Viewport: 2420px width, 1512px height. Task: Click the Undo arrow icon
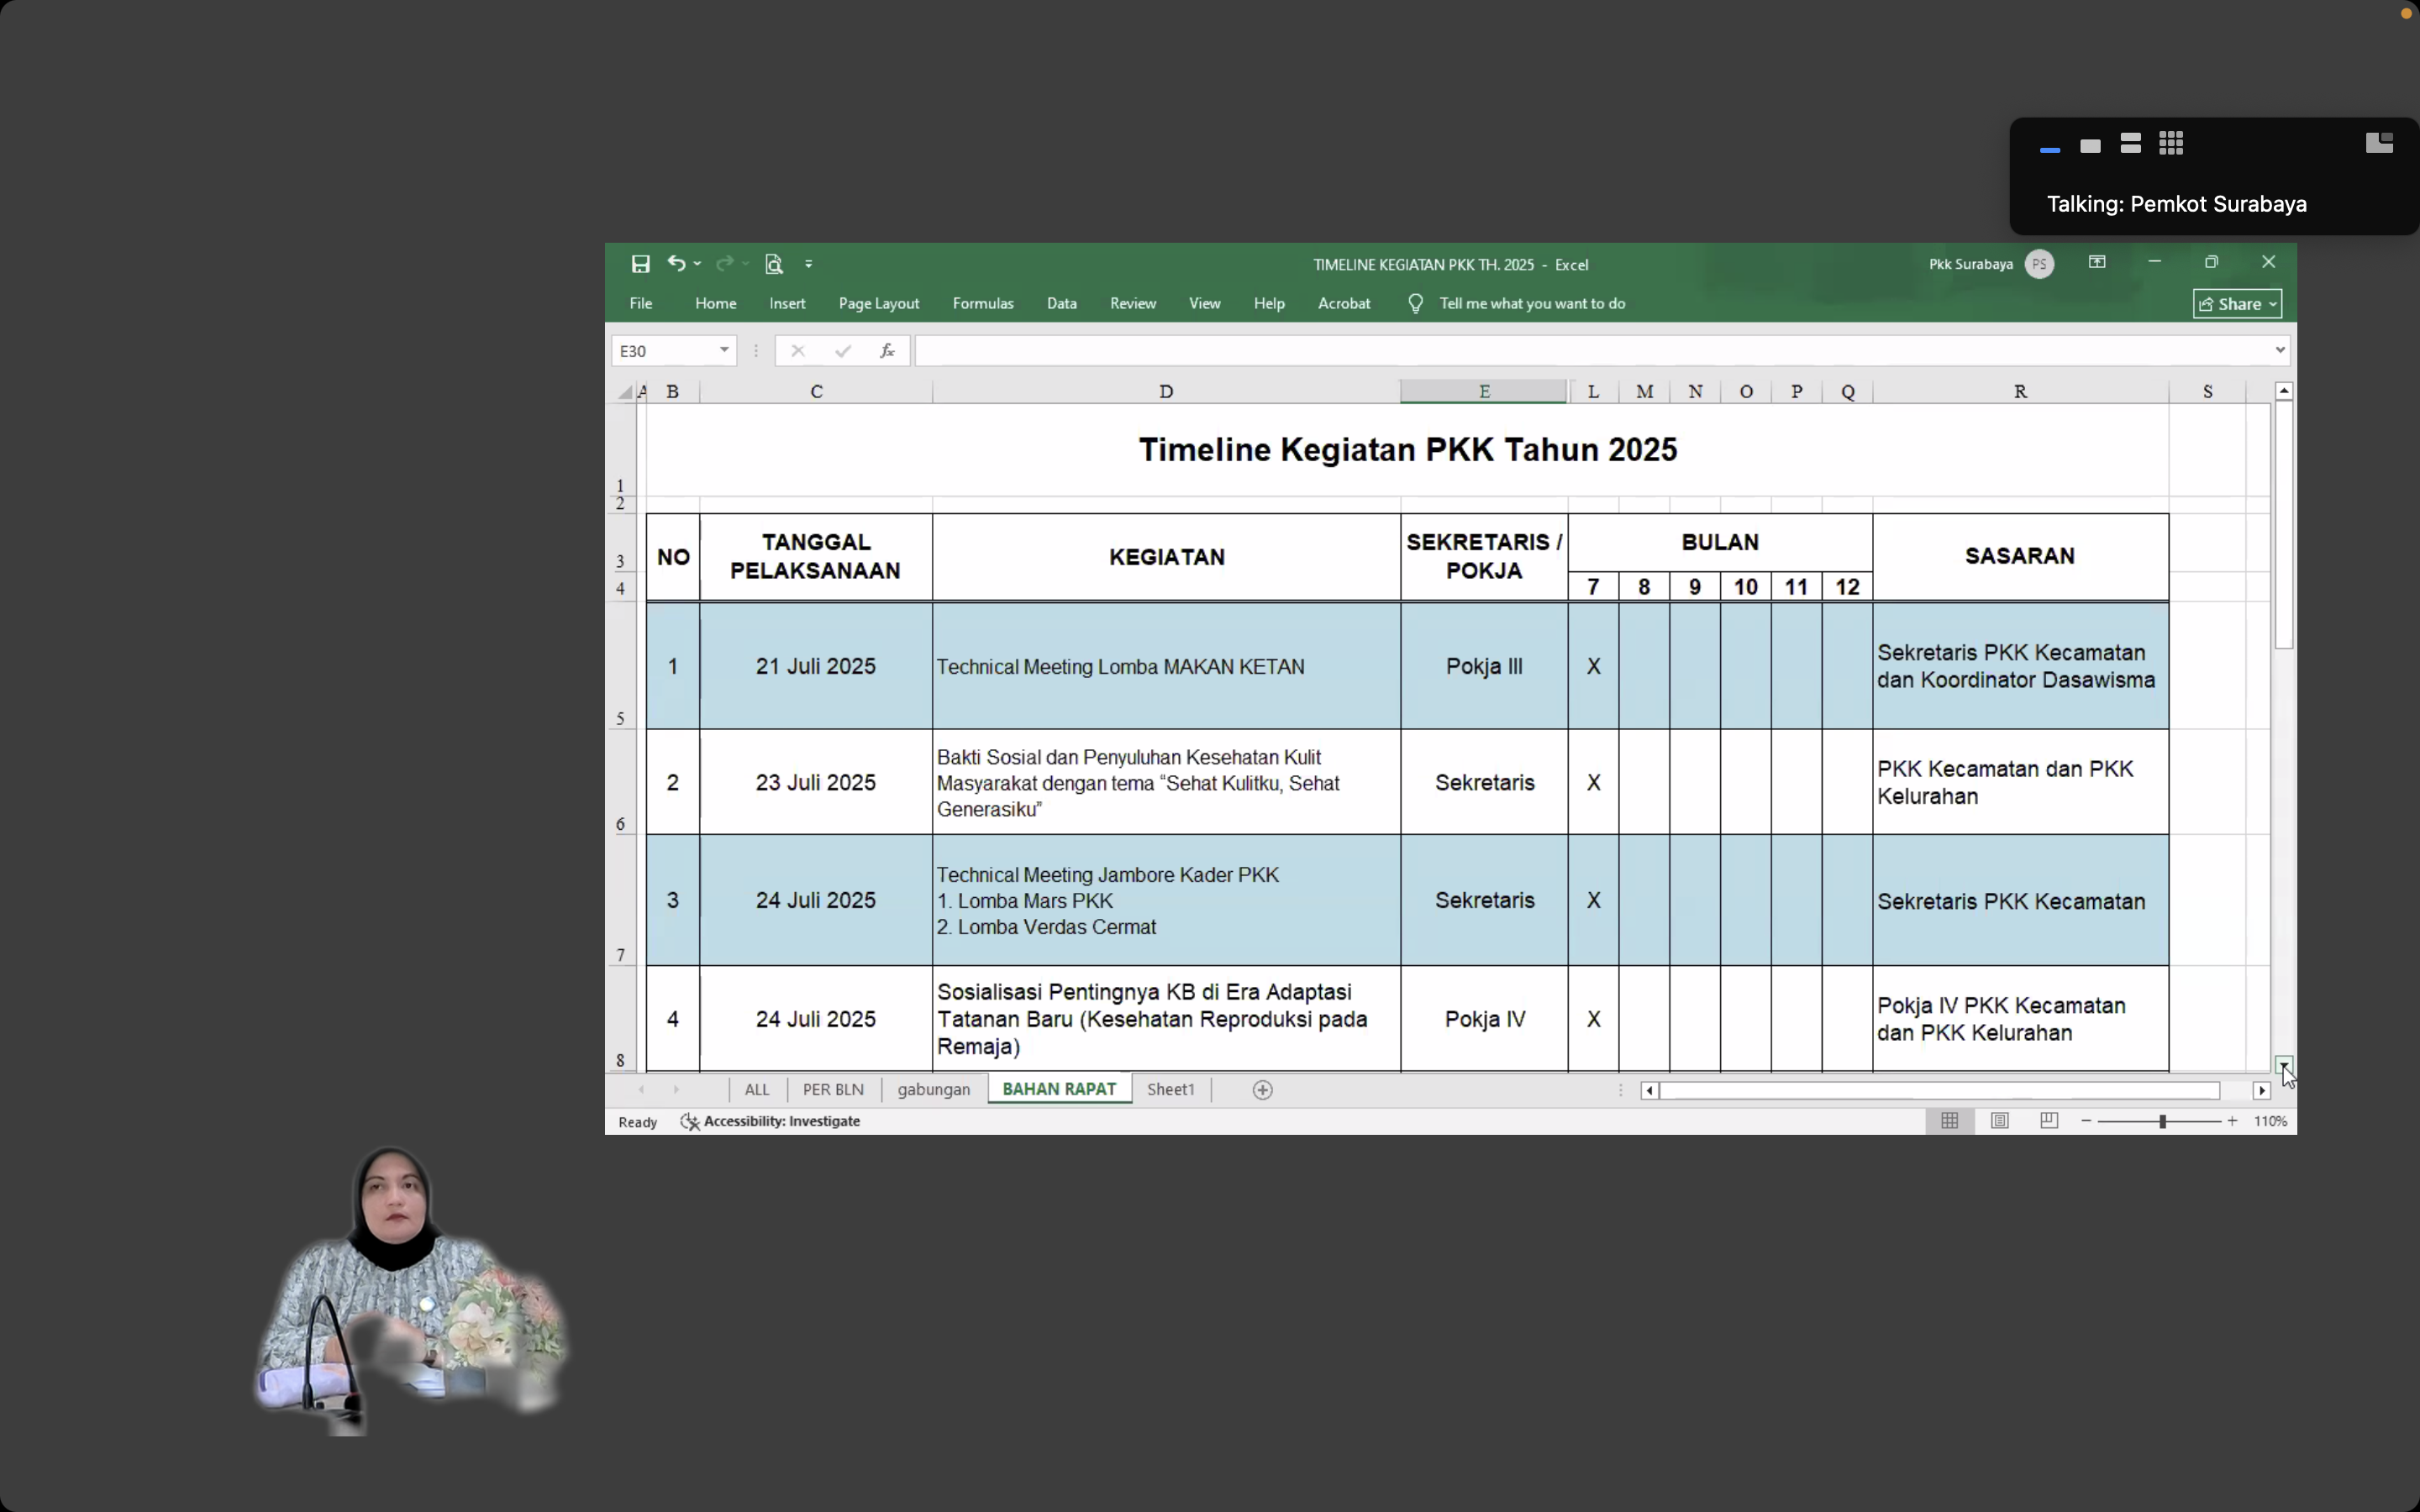(677, 263)
